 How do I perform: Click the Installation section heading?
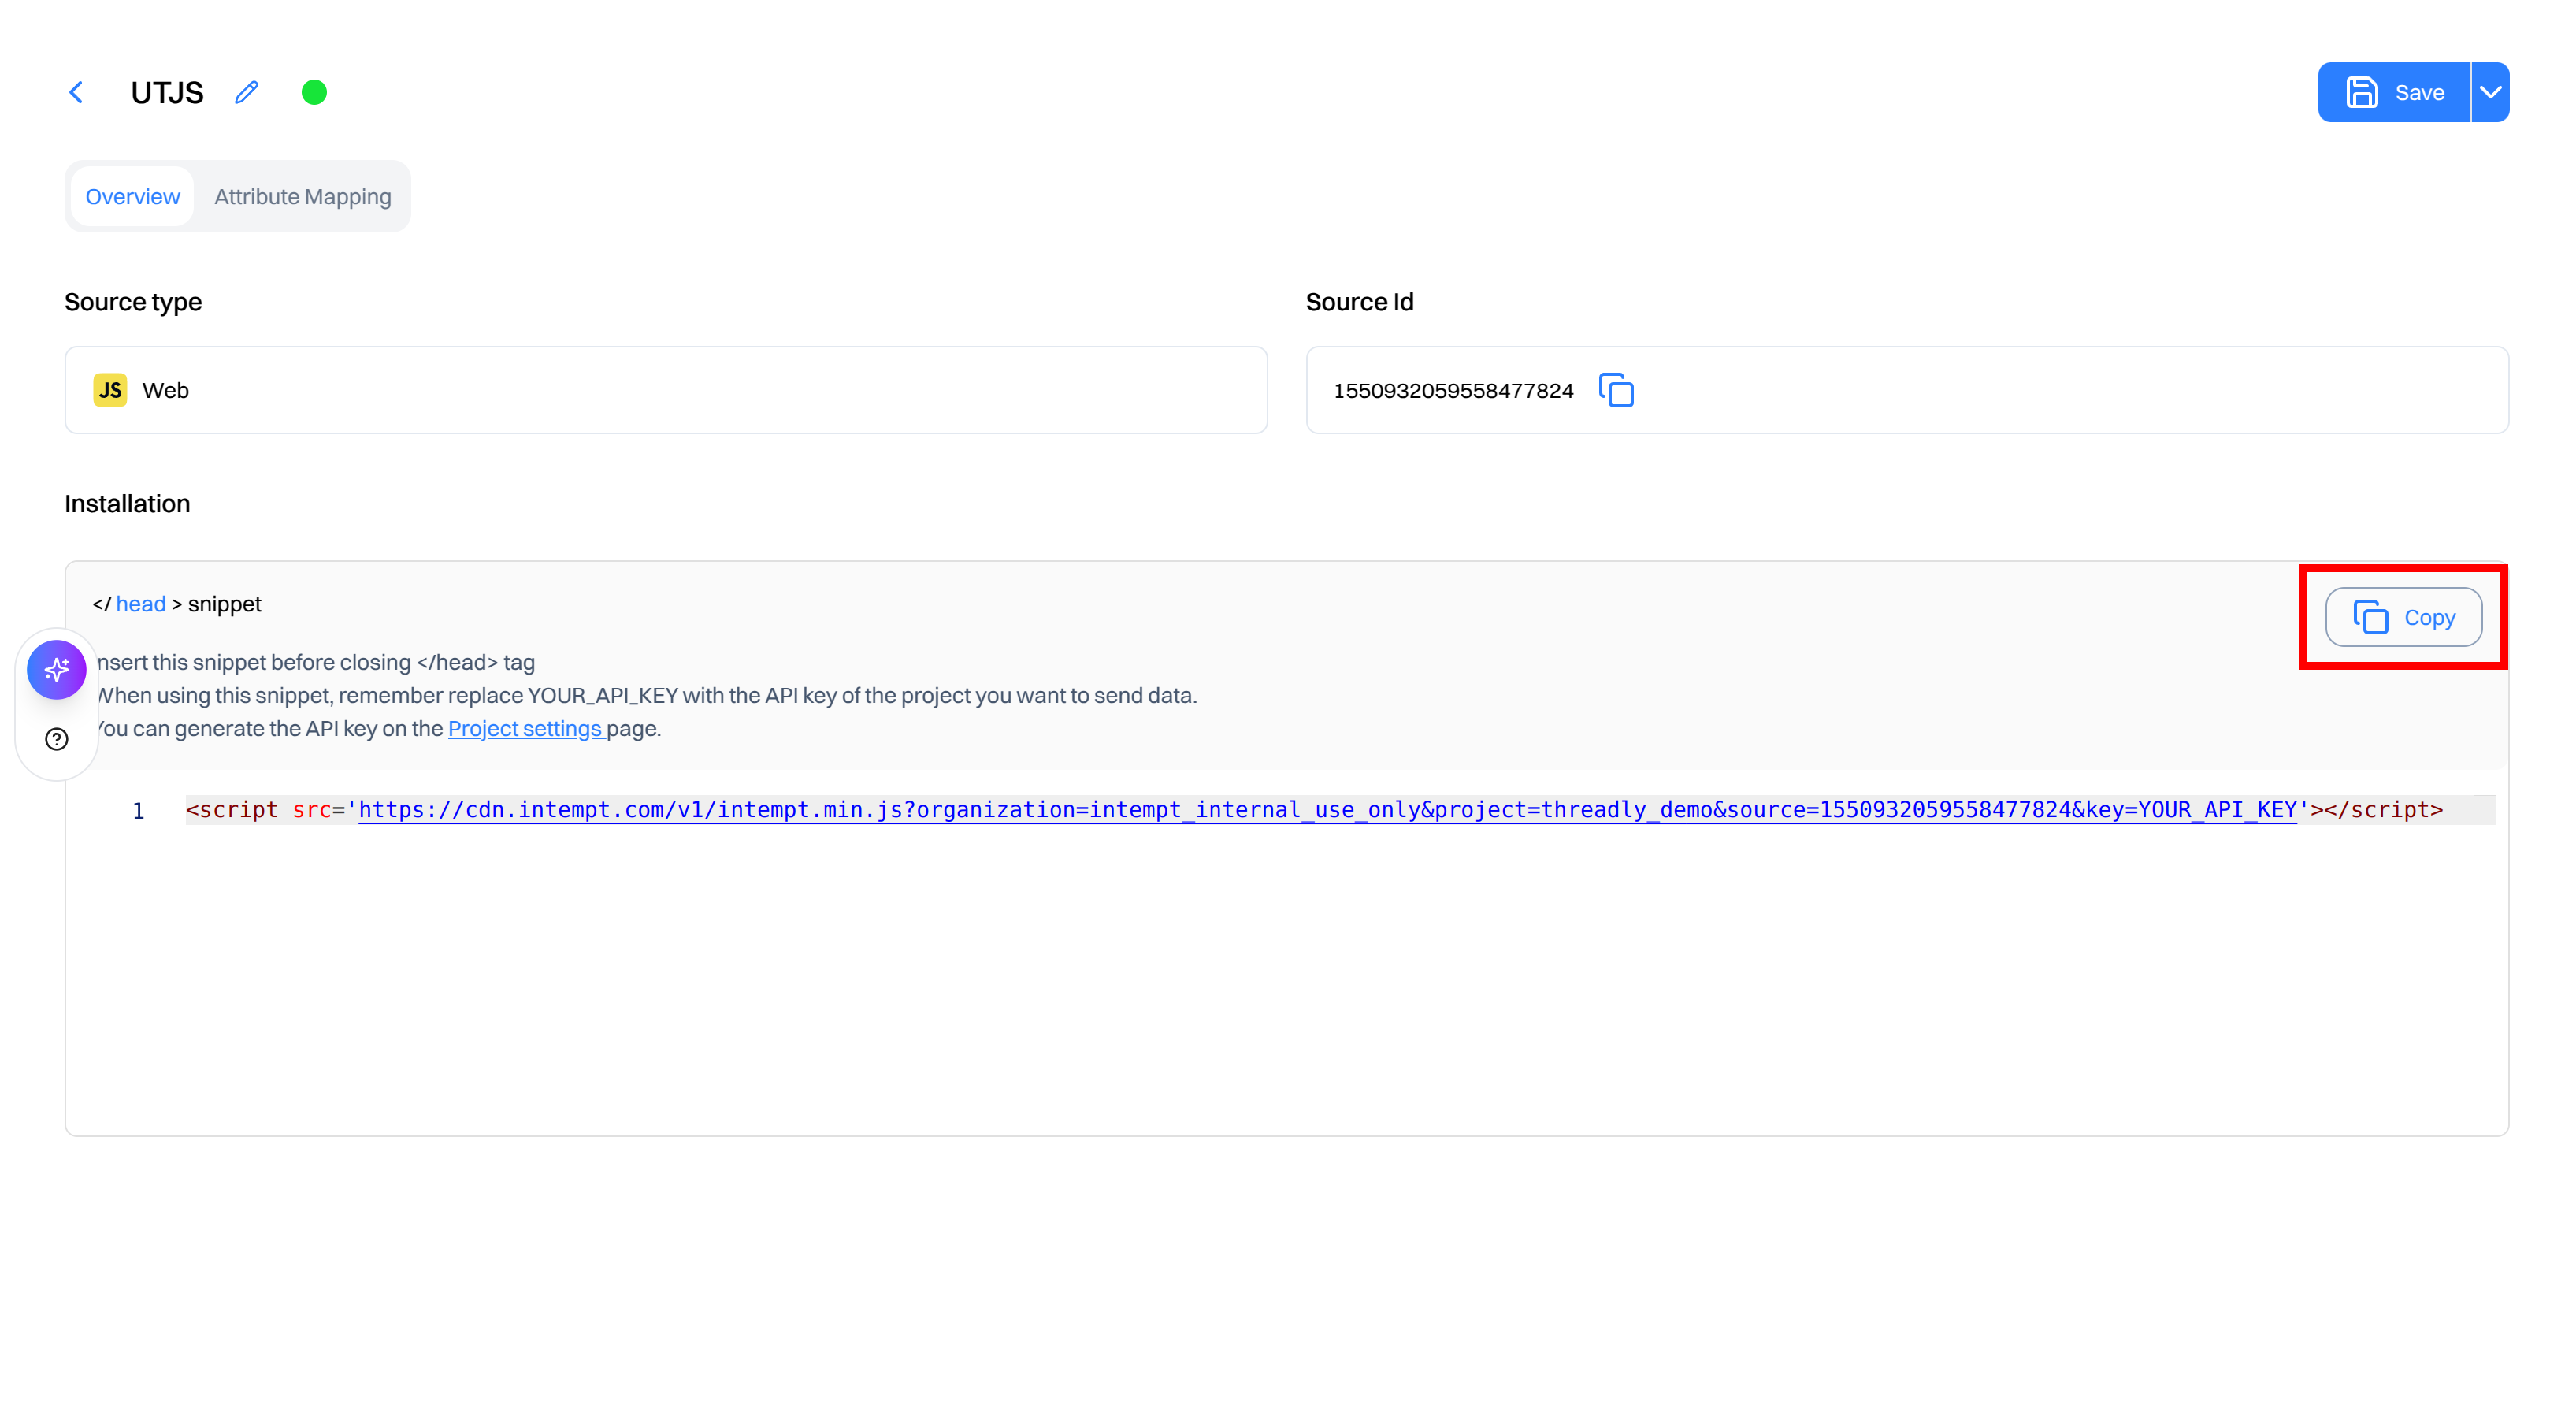[x=127, y=504]
